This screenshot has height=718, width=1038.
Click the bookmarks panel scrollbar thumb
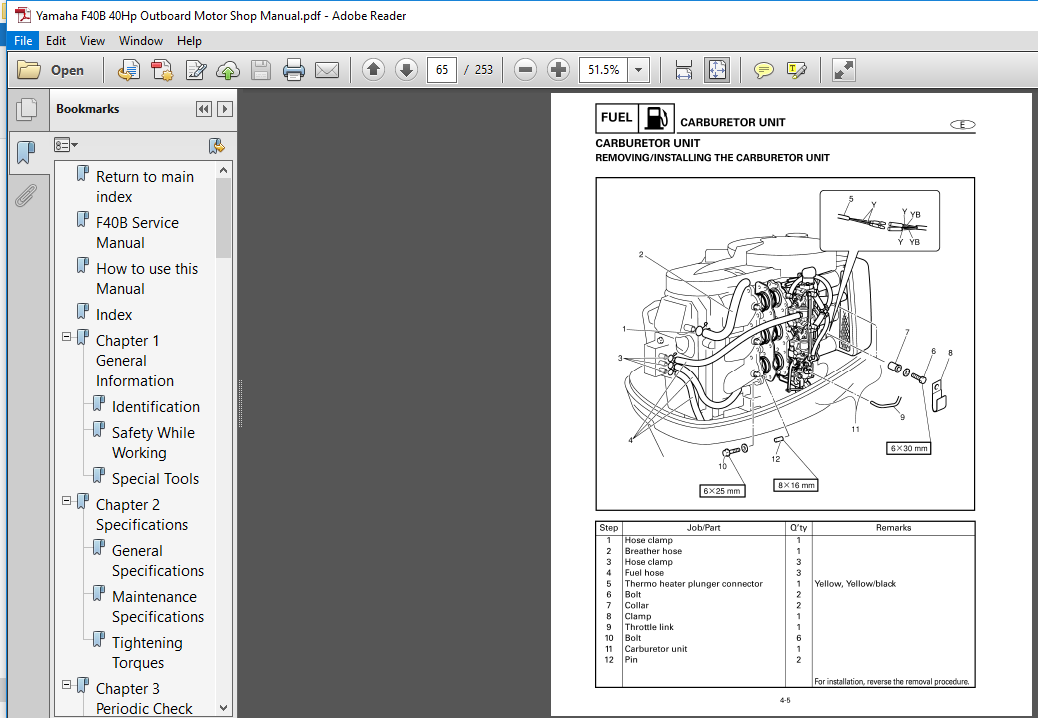223,218
